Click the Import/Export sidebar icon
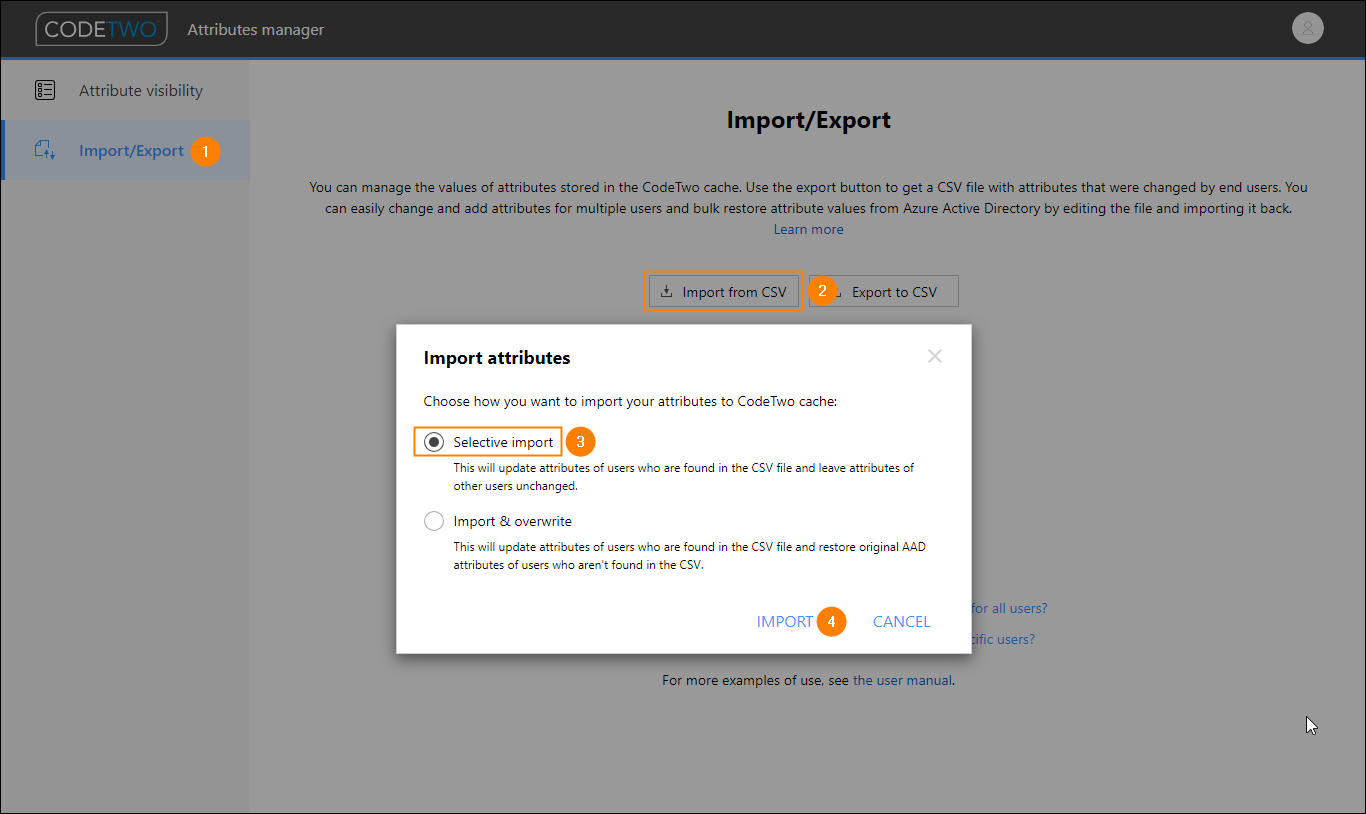This screenshot has height=814, width=1366. click(x=45, y=150)
